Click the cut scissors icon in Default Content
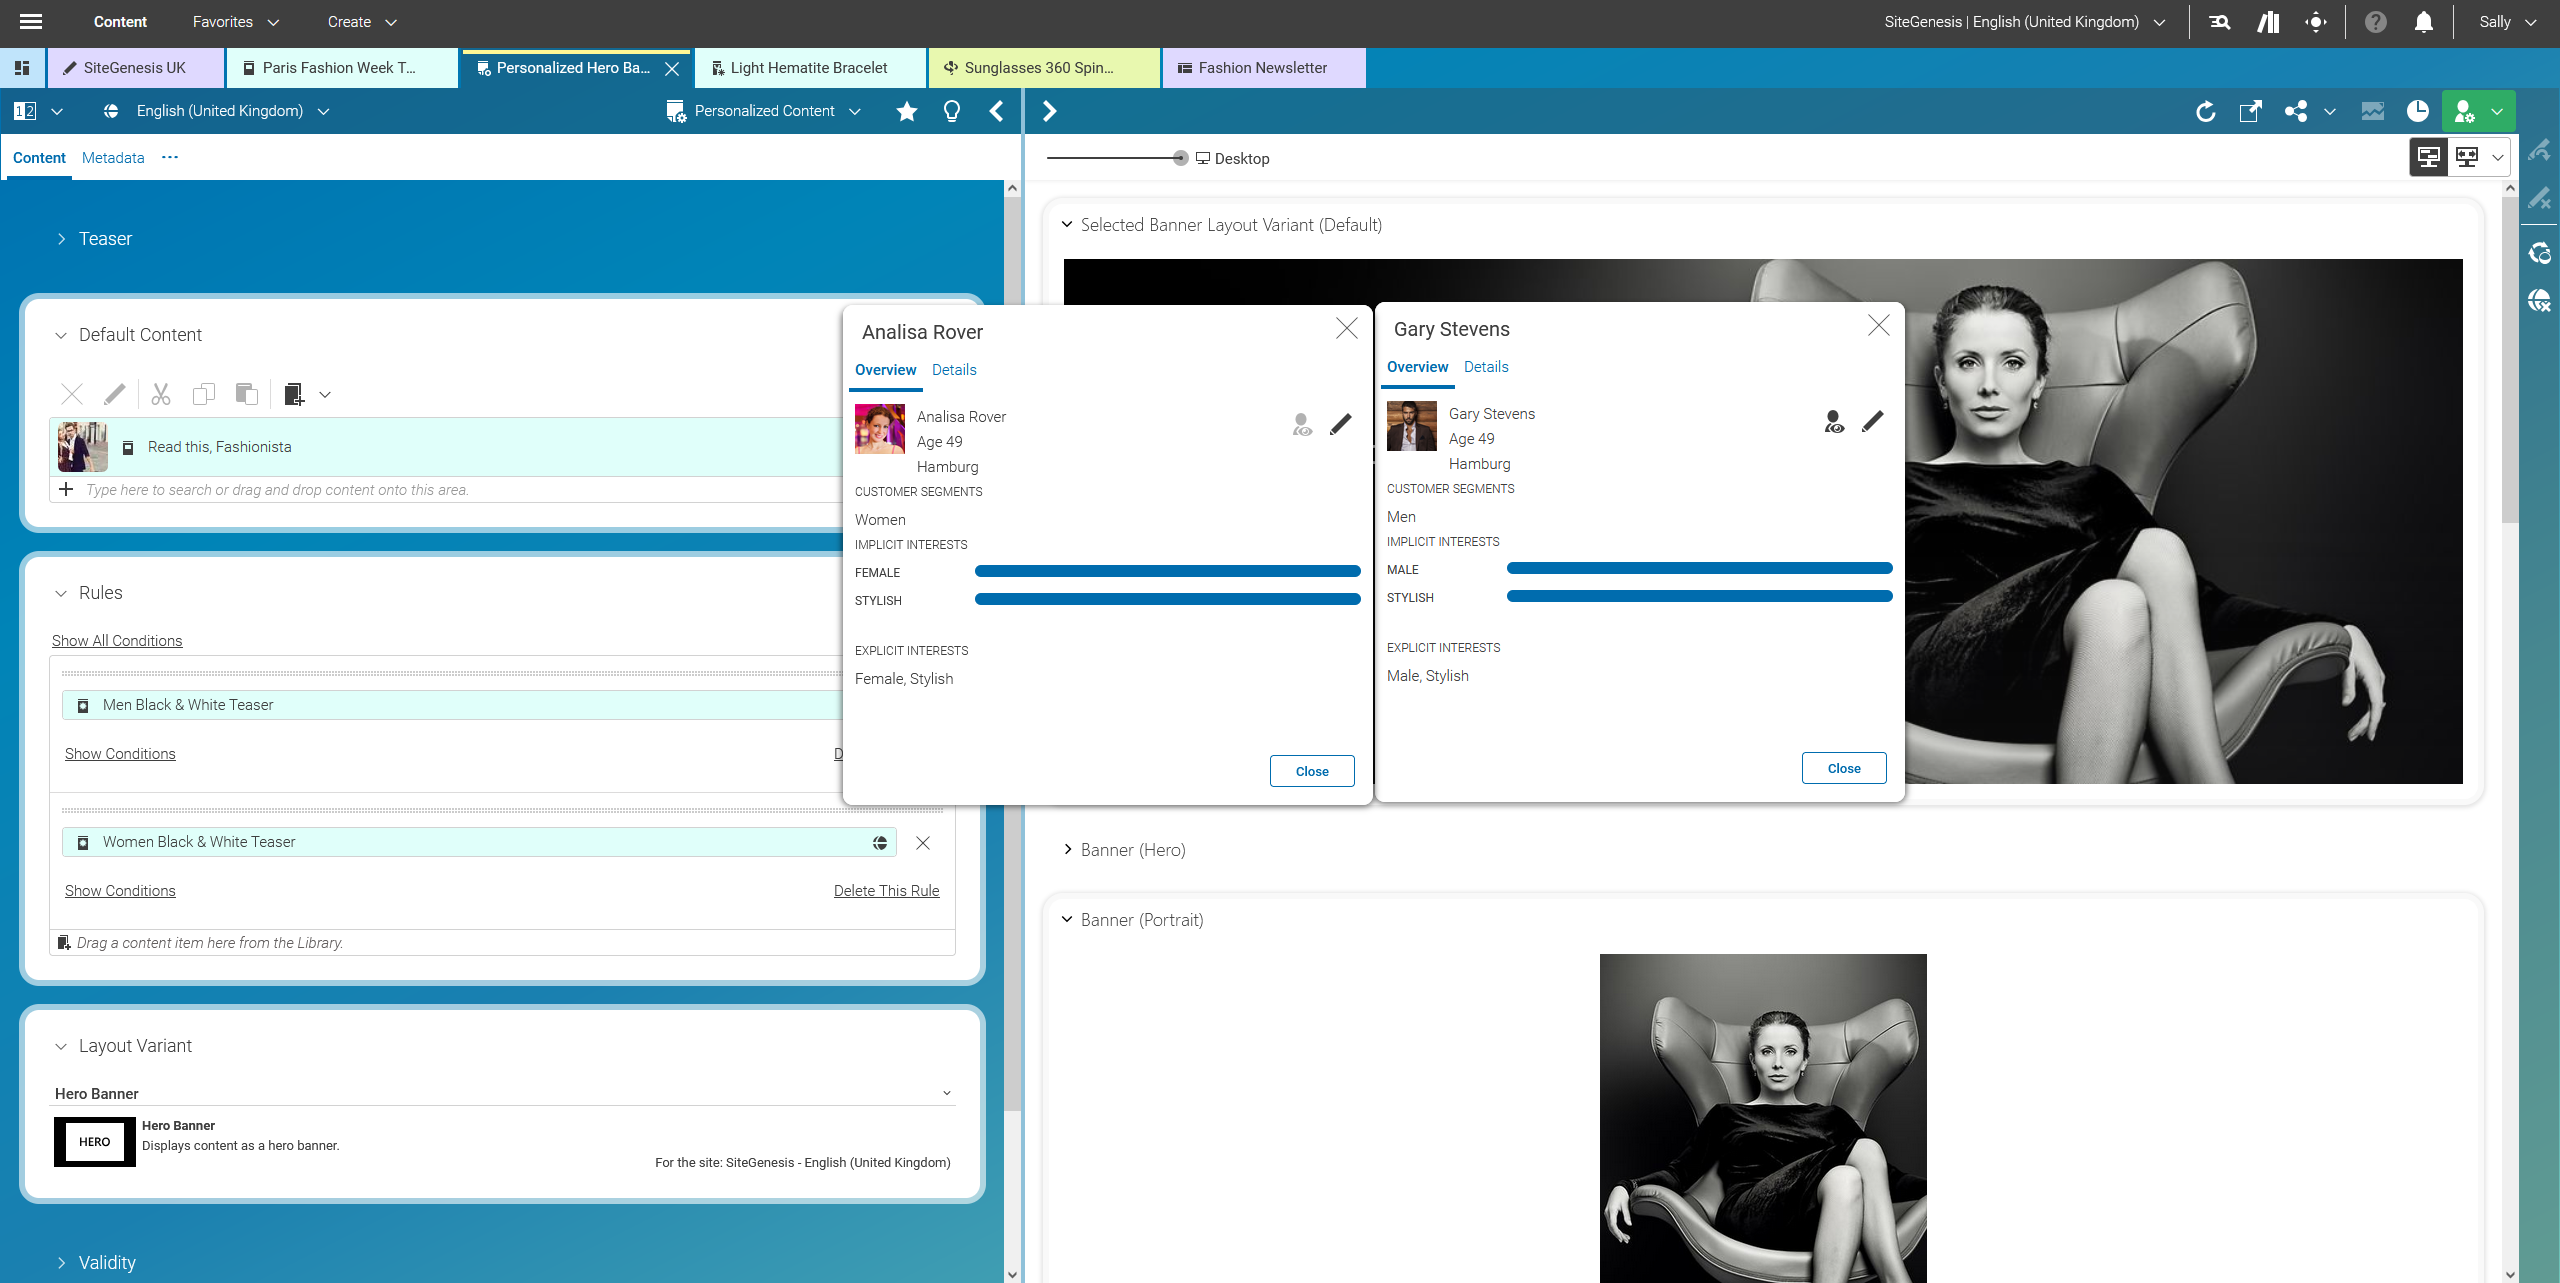The width and height of the screenshot is (2560, 1283). [160, 394]
